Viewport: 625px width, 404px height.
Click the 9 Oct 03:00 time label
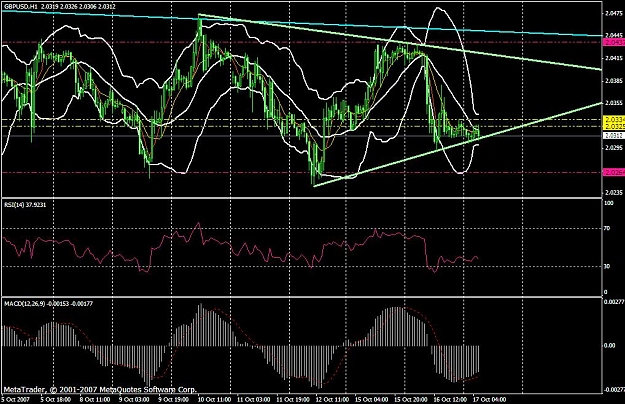(134, 400)
